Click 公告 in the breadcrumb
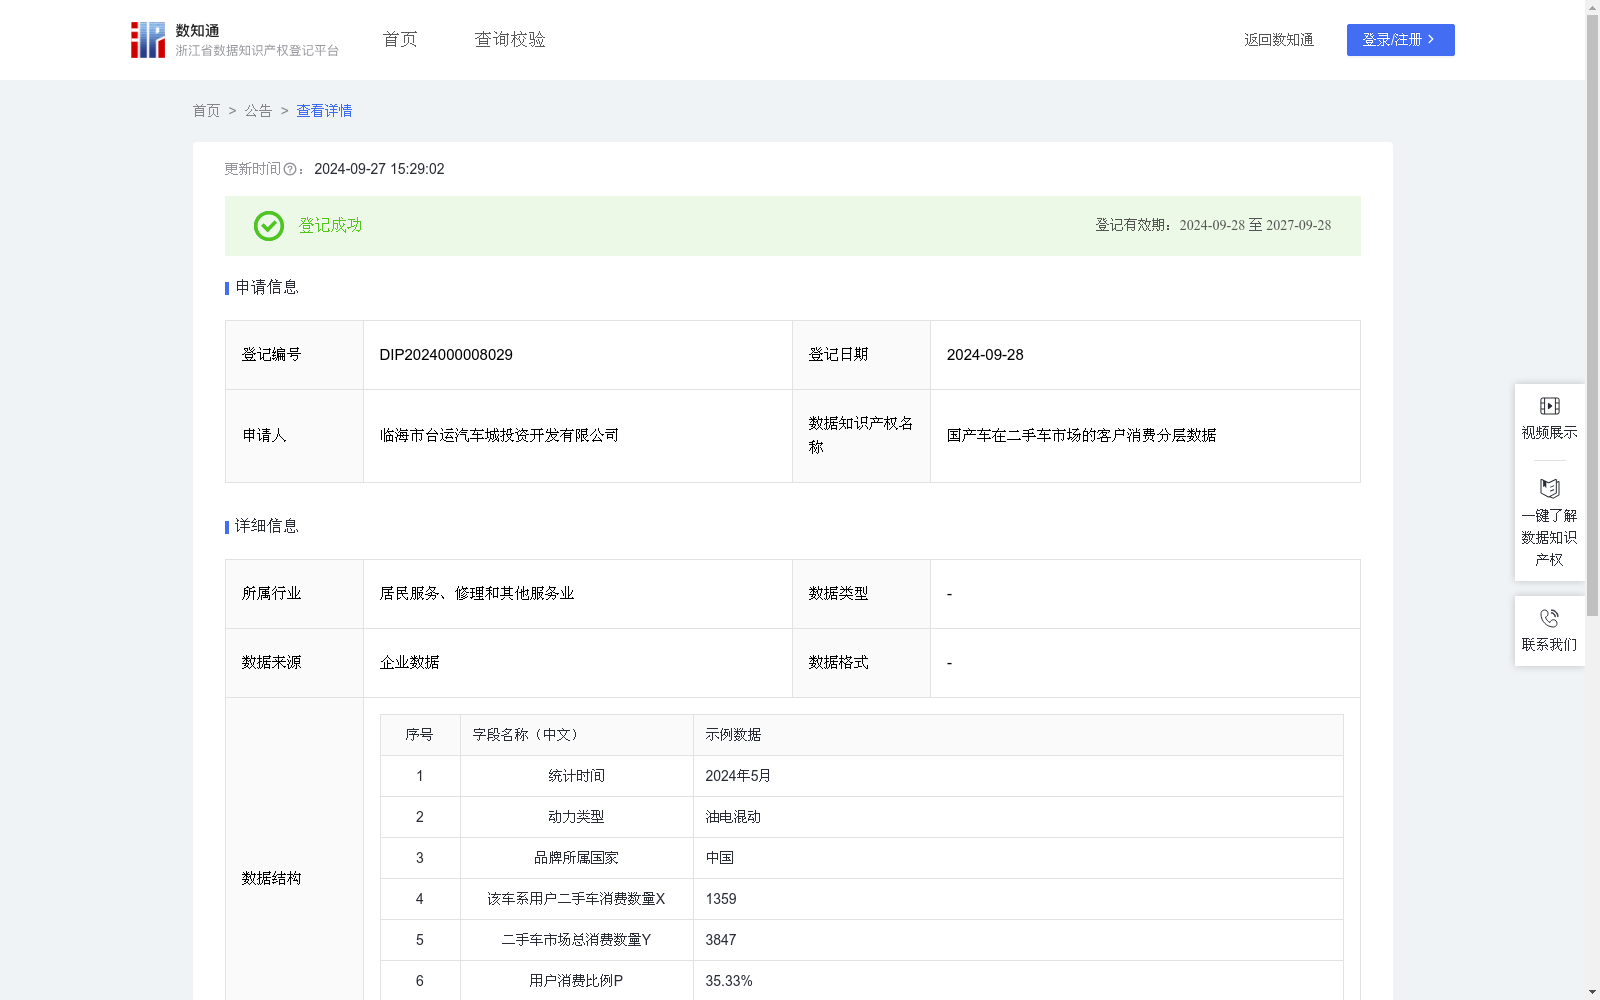 point(258,111)
